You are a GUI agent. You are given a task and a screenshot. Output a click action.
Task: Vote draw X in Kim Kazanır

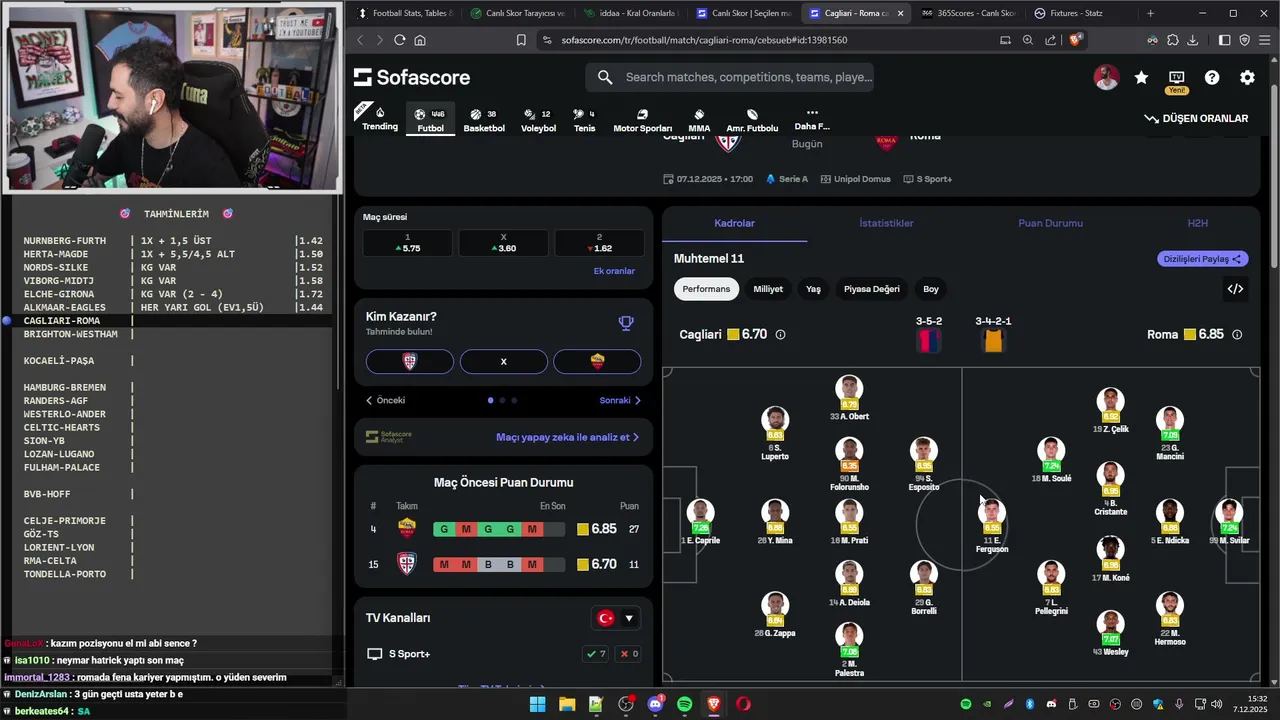tap(503, 361)
